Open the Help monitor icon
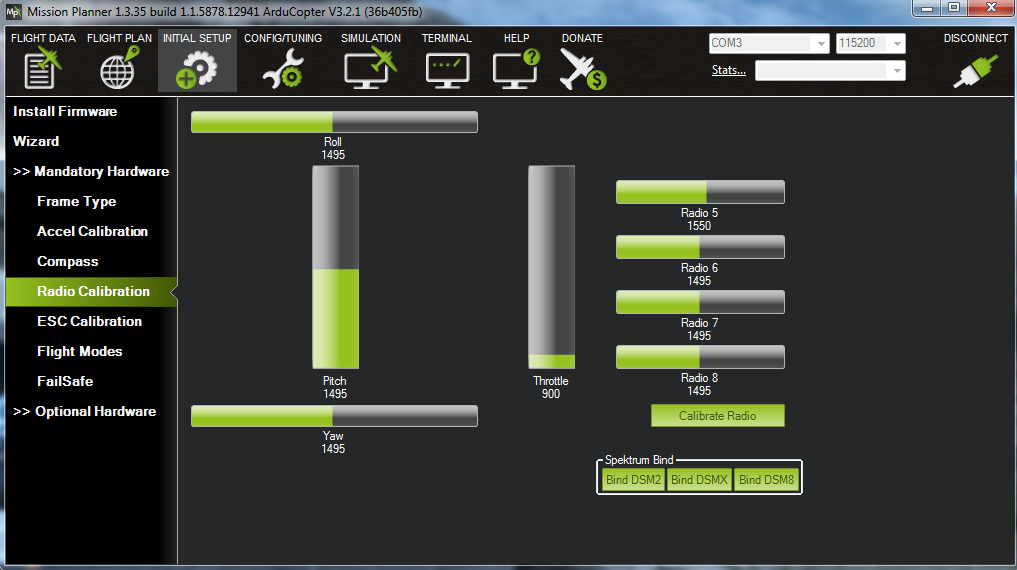This screenshot has height=570, width=1017. tap(516, 69)
